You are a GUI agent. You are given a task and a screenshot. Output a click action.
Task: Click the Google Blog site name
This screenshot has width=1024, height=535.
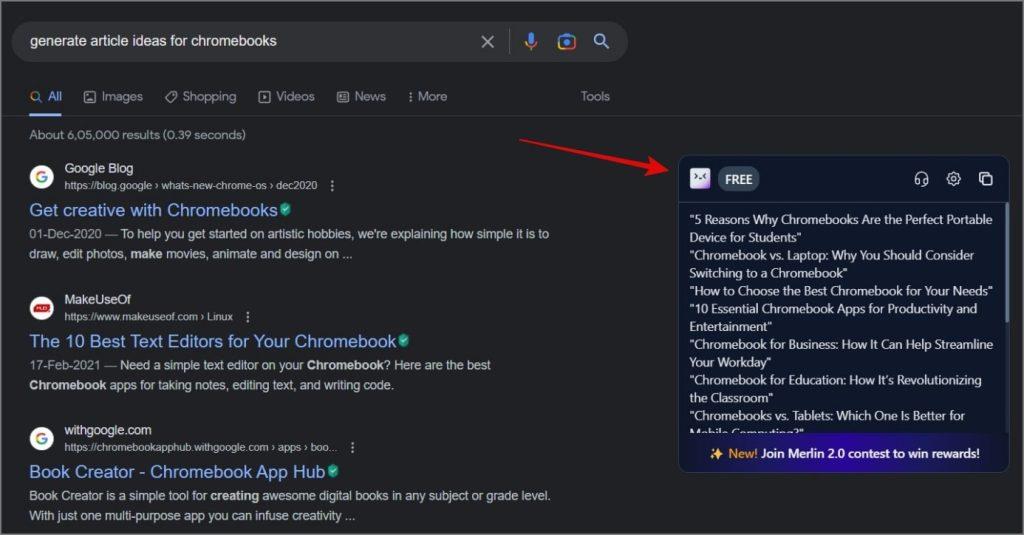pos(99,169)
